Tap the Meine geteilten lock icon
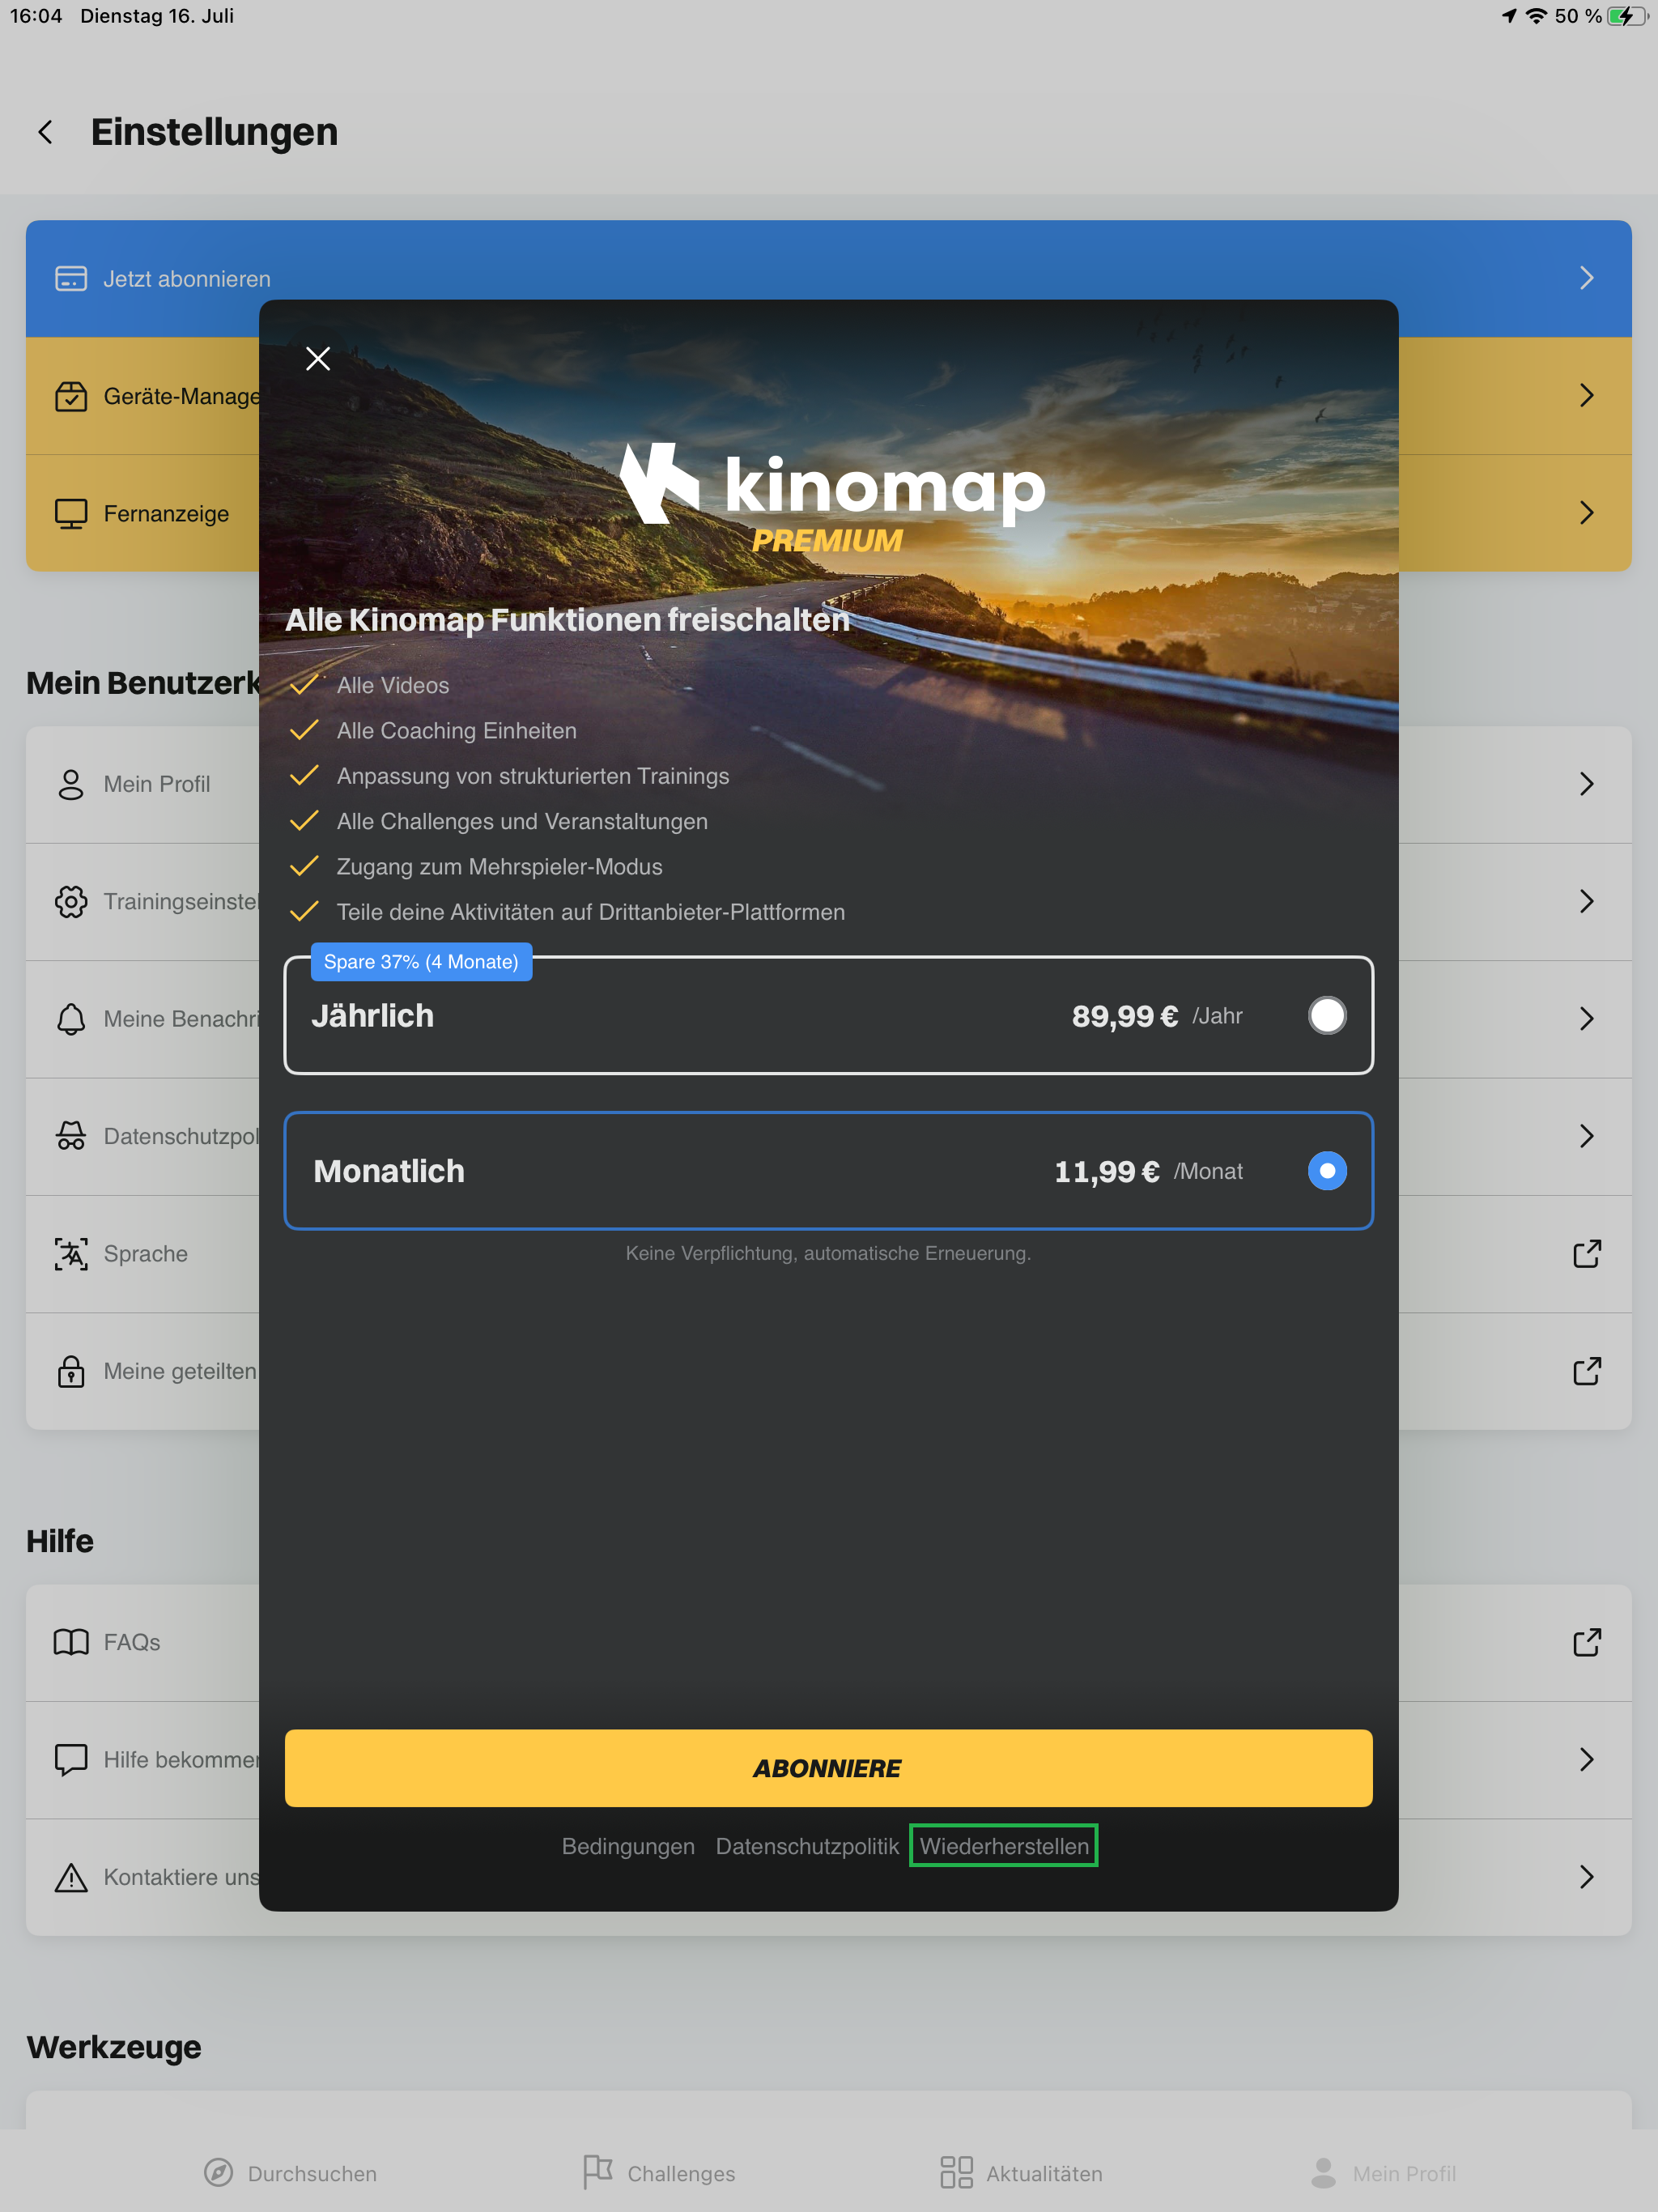This screenshot has height=2212, width=1658. click(71, 1371)
